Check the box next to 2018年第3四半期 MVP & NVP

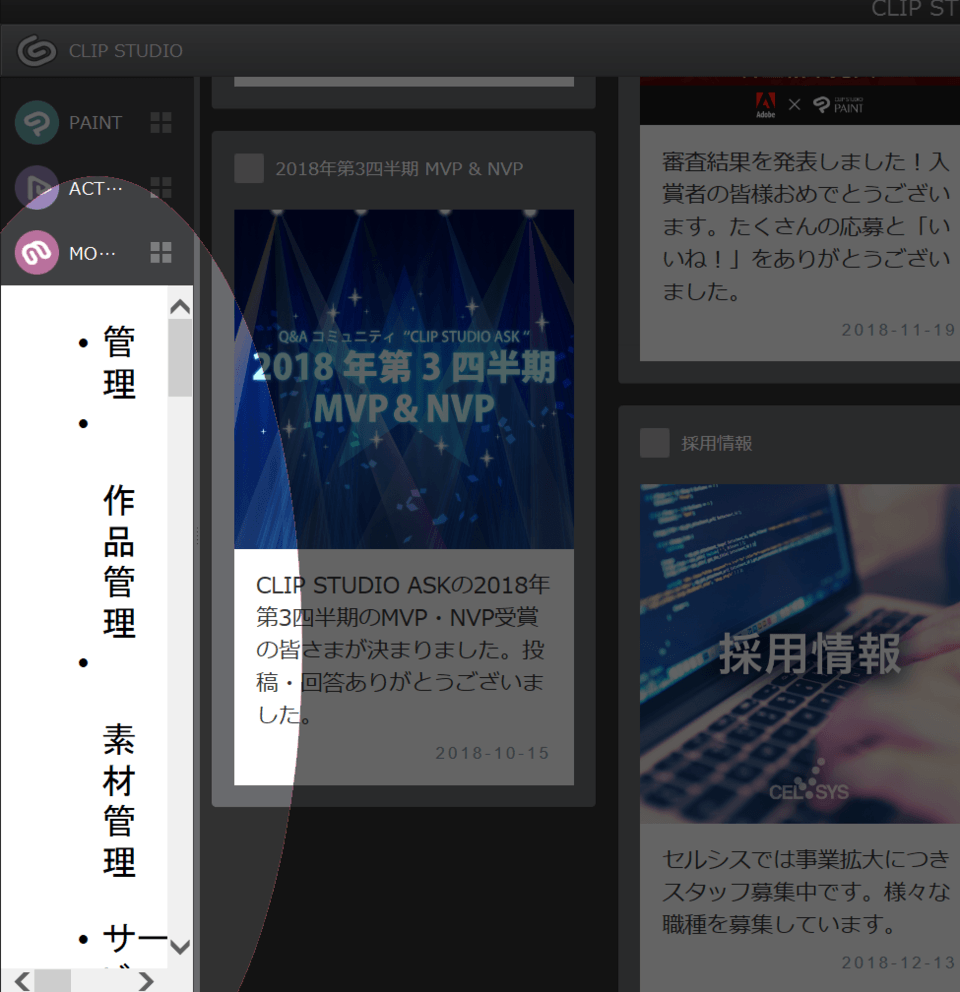pyautogui.click(x=248, y=168)
